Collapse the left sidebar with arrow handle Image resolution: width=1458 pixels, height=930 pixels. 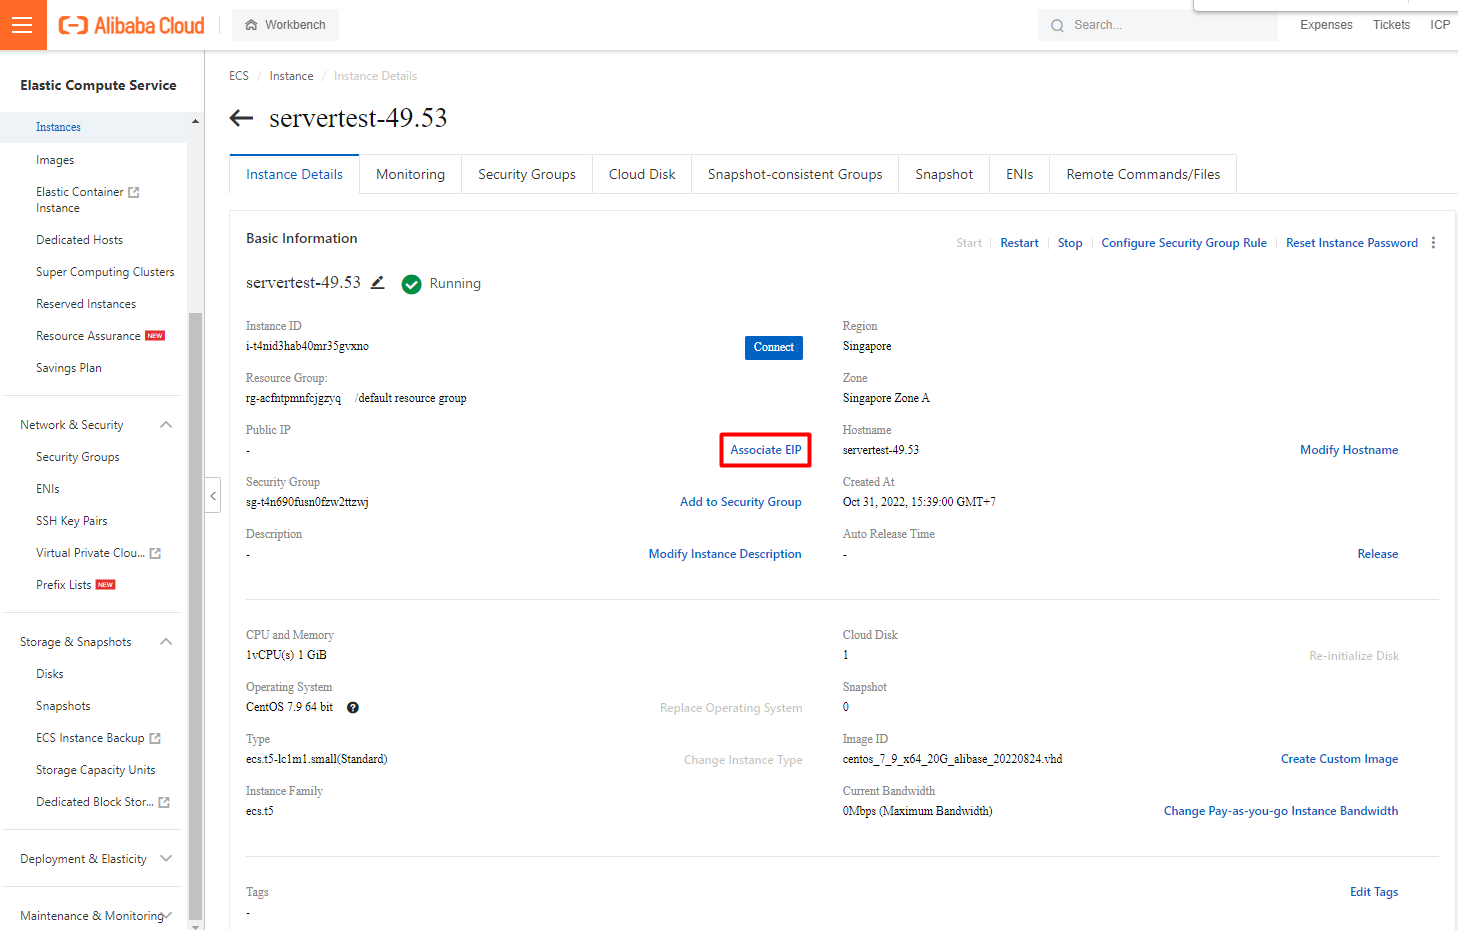pyautogui.click(x=213, y=496)
